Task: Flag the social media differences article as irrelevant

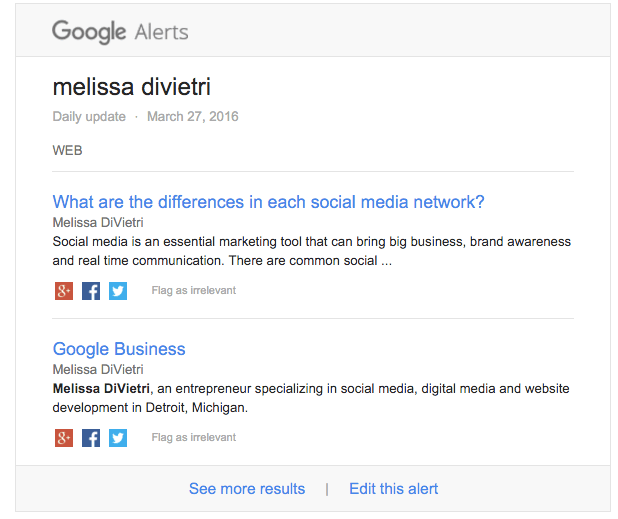Action: (194, 291)
